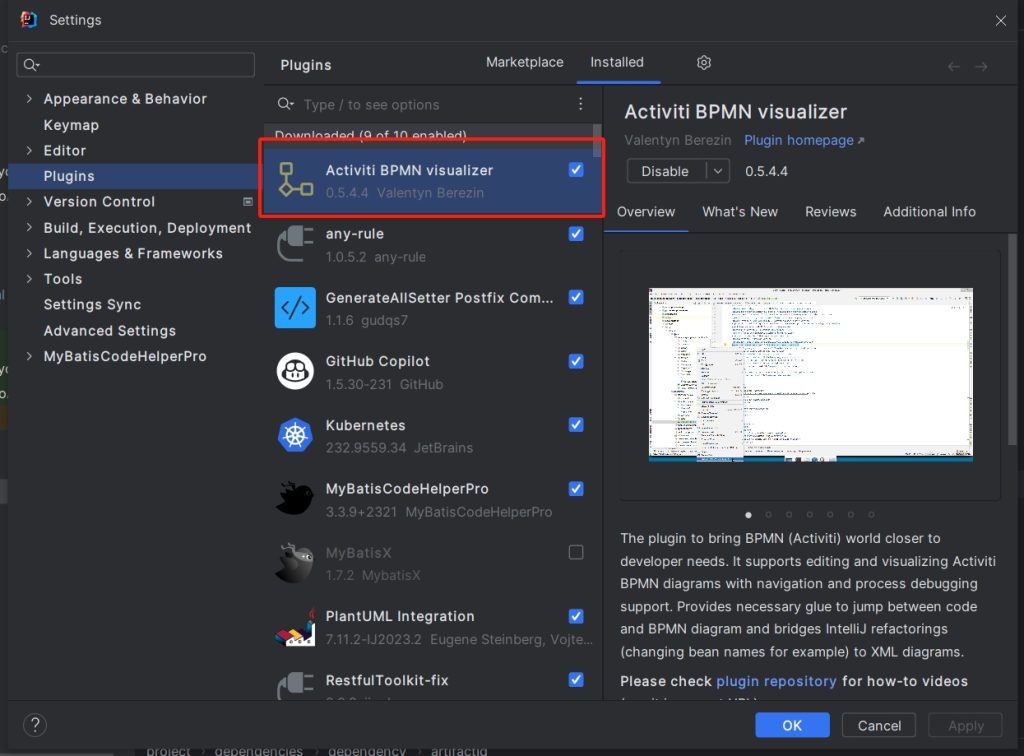
Task: Open the Disable button dropdown arrow
Action: (x=718, y=171)
